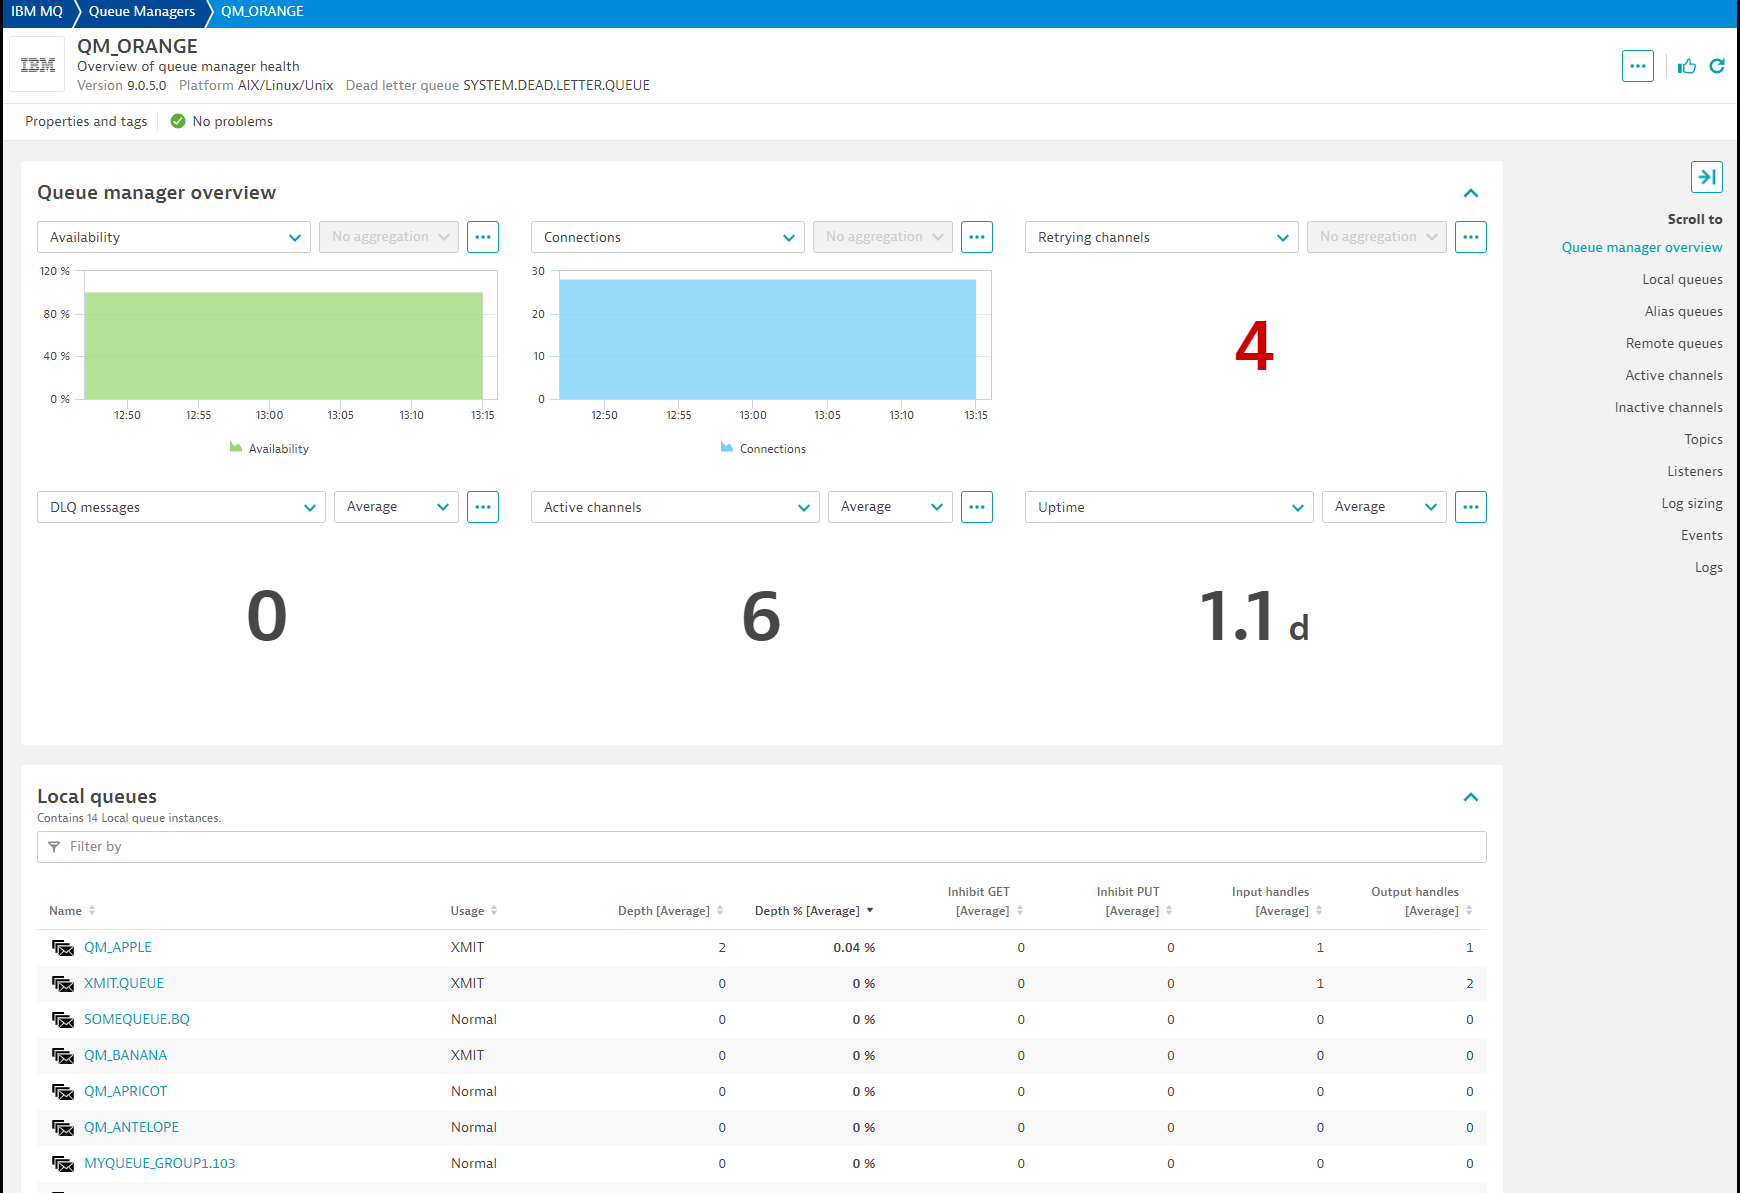
Task: Toggle Connections series in chart legend
Action: point(763,449)
